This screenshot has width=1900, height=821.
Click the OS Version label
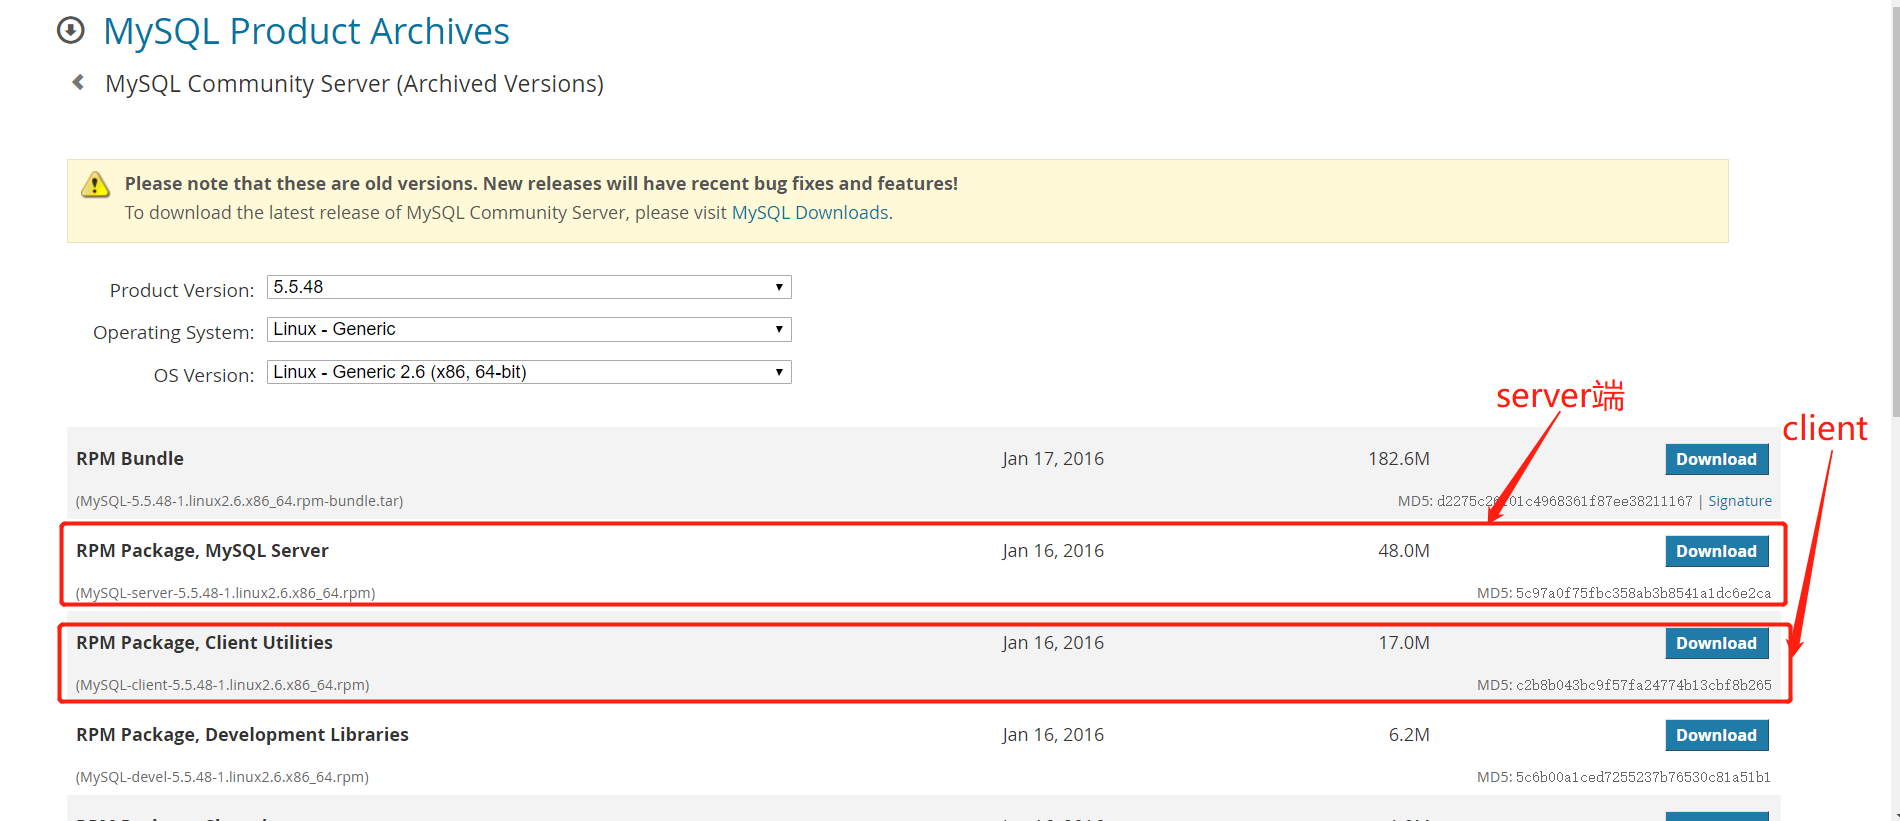click(x=204, y=375)
